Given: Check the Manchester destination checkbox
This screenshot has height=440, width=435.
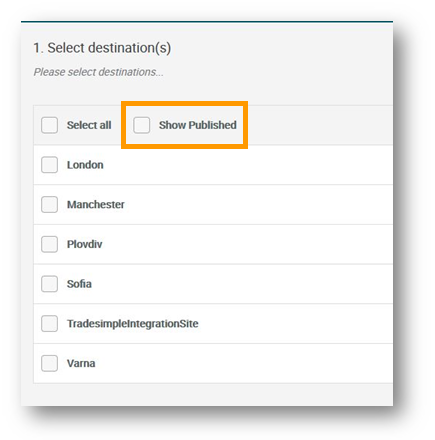Looking at the screenshot, I should 49,204.
